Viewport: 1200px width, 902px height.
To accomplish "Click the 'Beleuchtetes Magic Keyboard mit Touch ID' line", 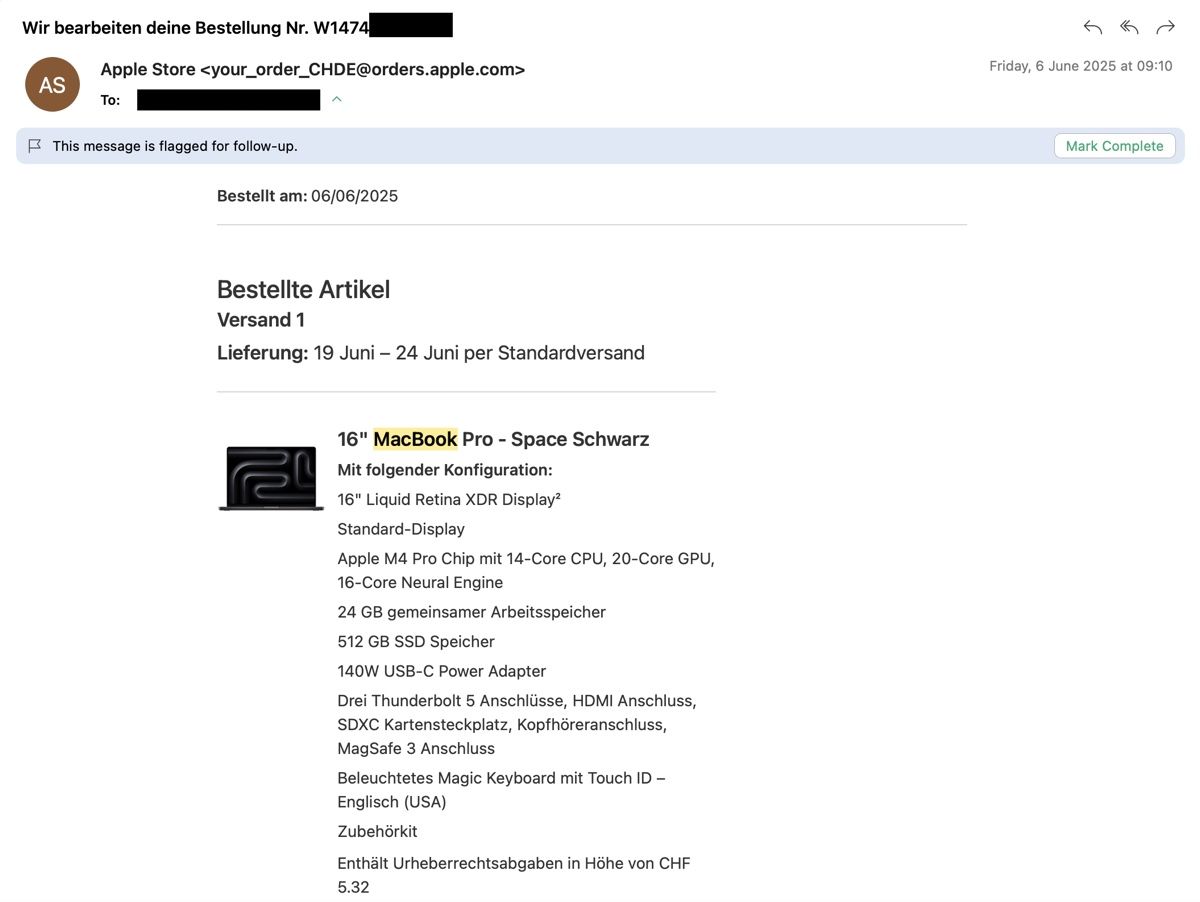I will point(501,790).
